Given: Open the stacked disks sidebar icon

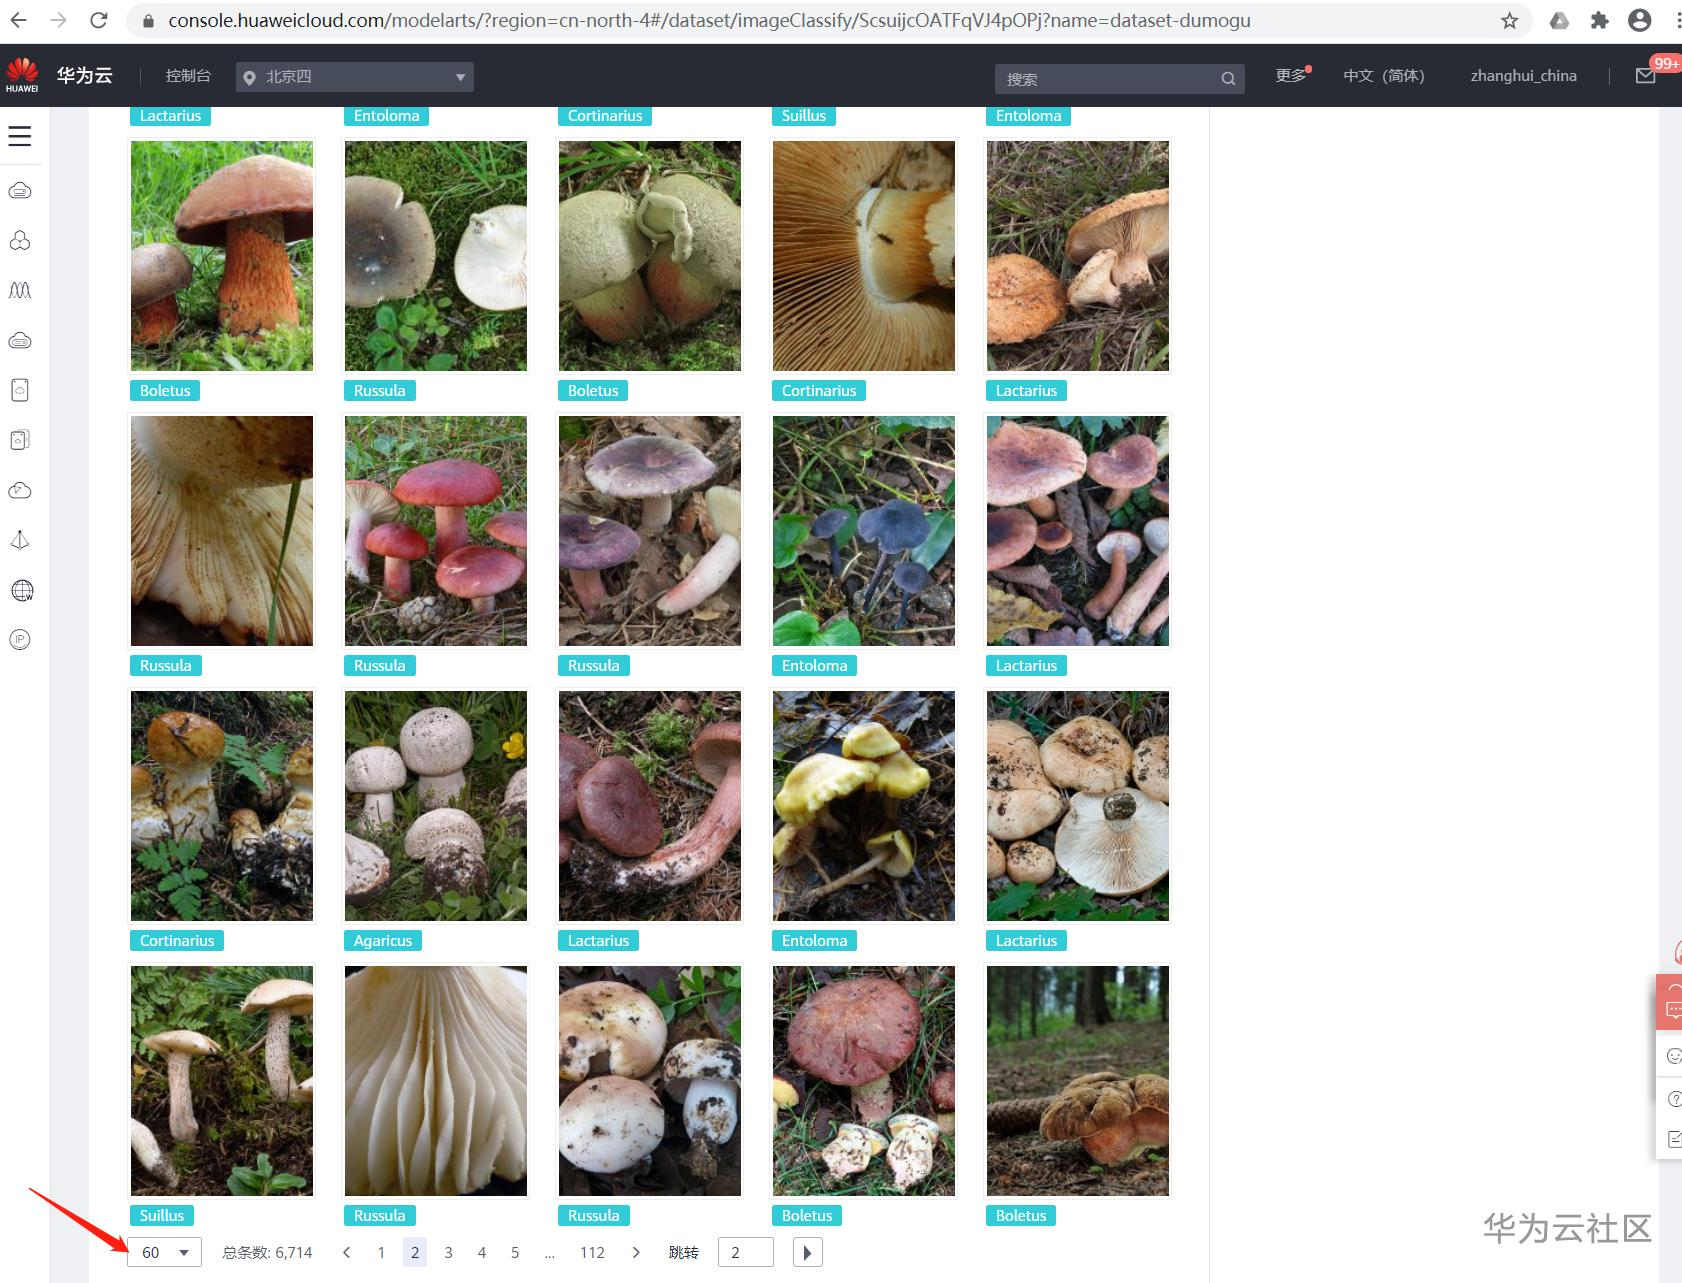Looking at the screenshot, I should coord(20,440).
